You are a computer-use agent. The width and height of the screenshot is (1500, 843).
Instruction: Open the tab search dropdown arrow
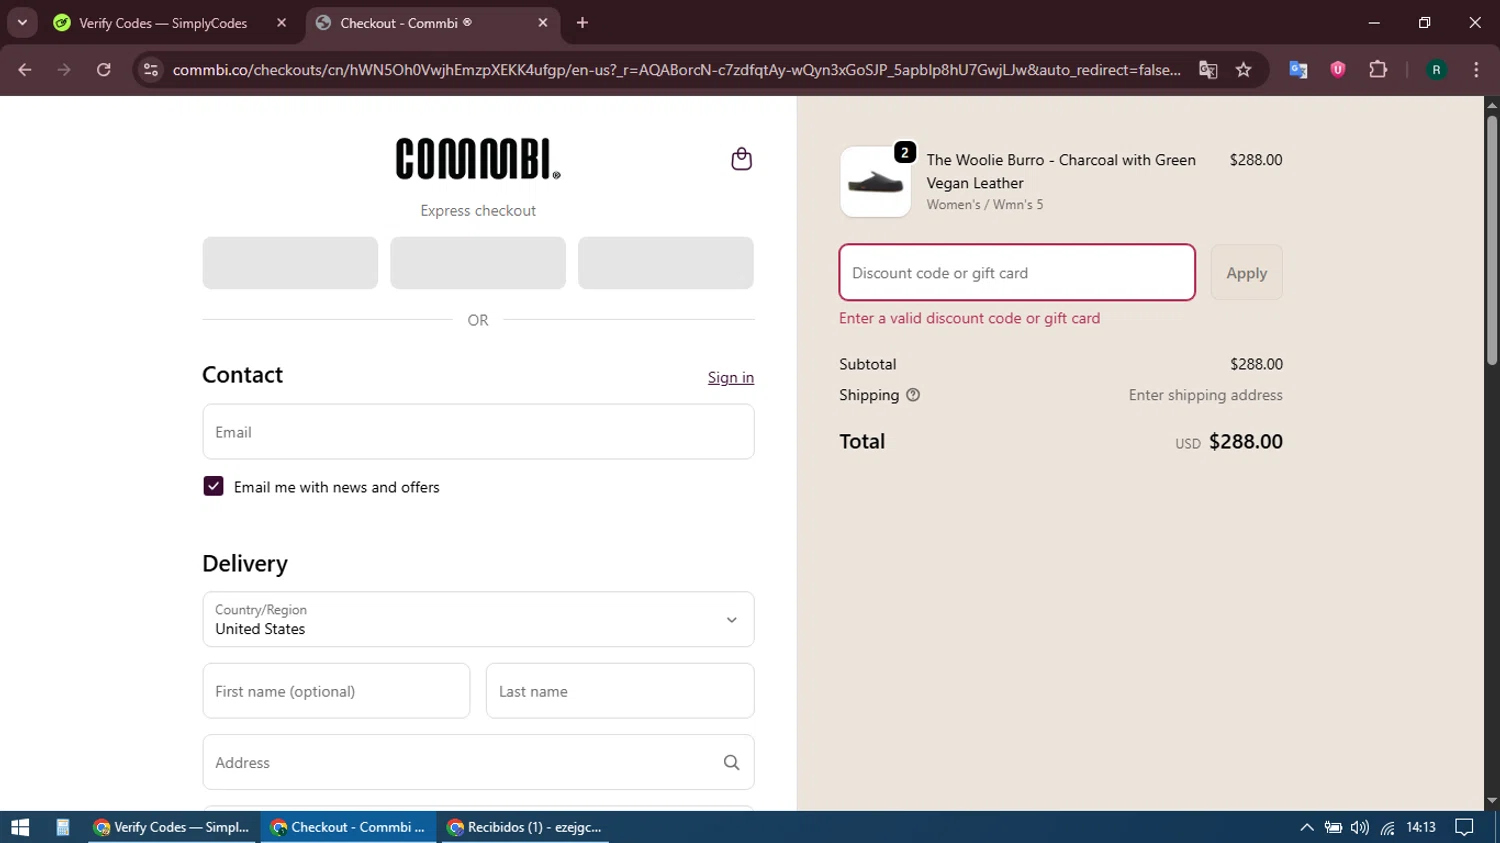click(x=22, y=23)
